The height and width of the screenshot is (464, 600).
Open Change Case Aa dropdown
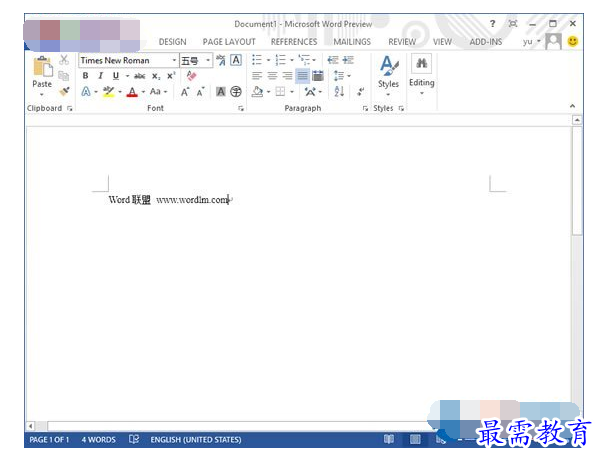tap(158, 92)
